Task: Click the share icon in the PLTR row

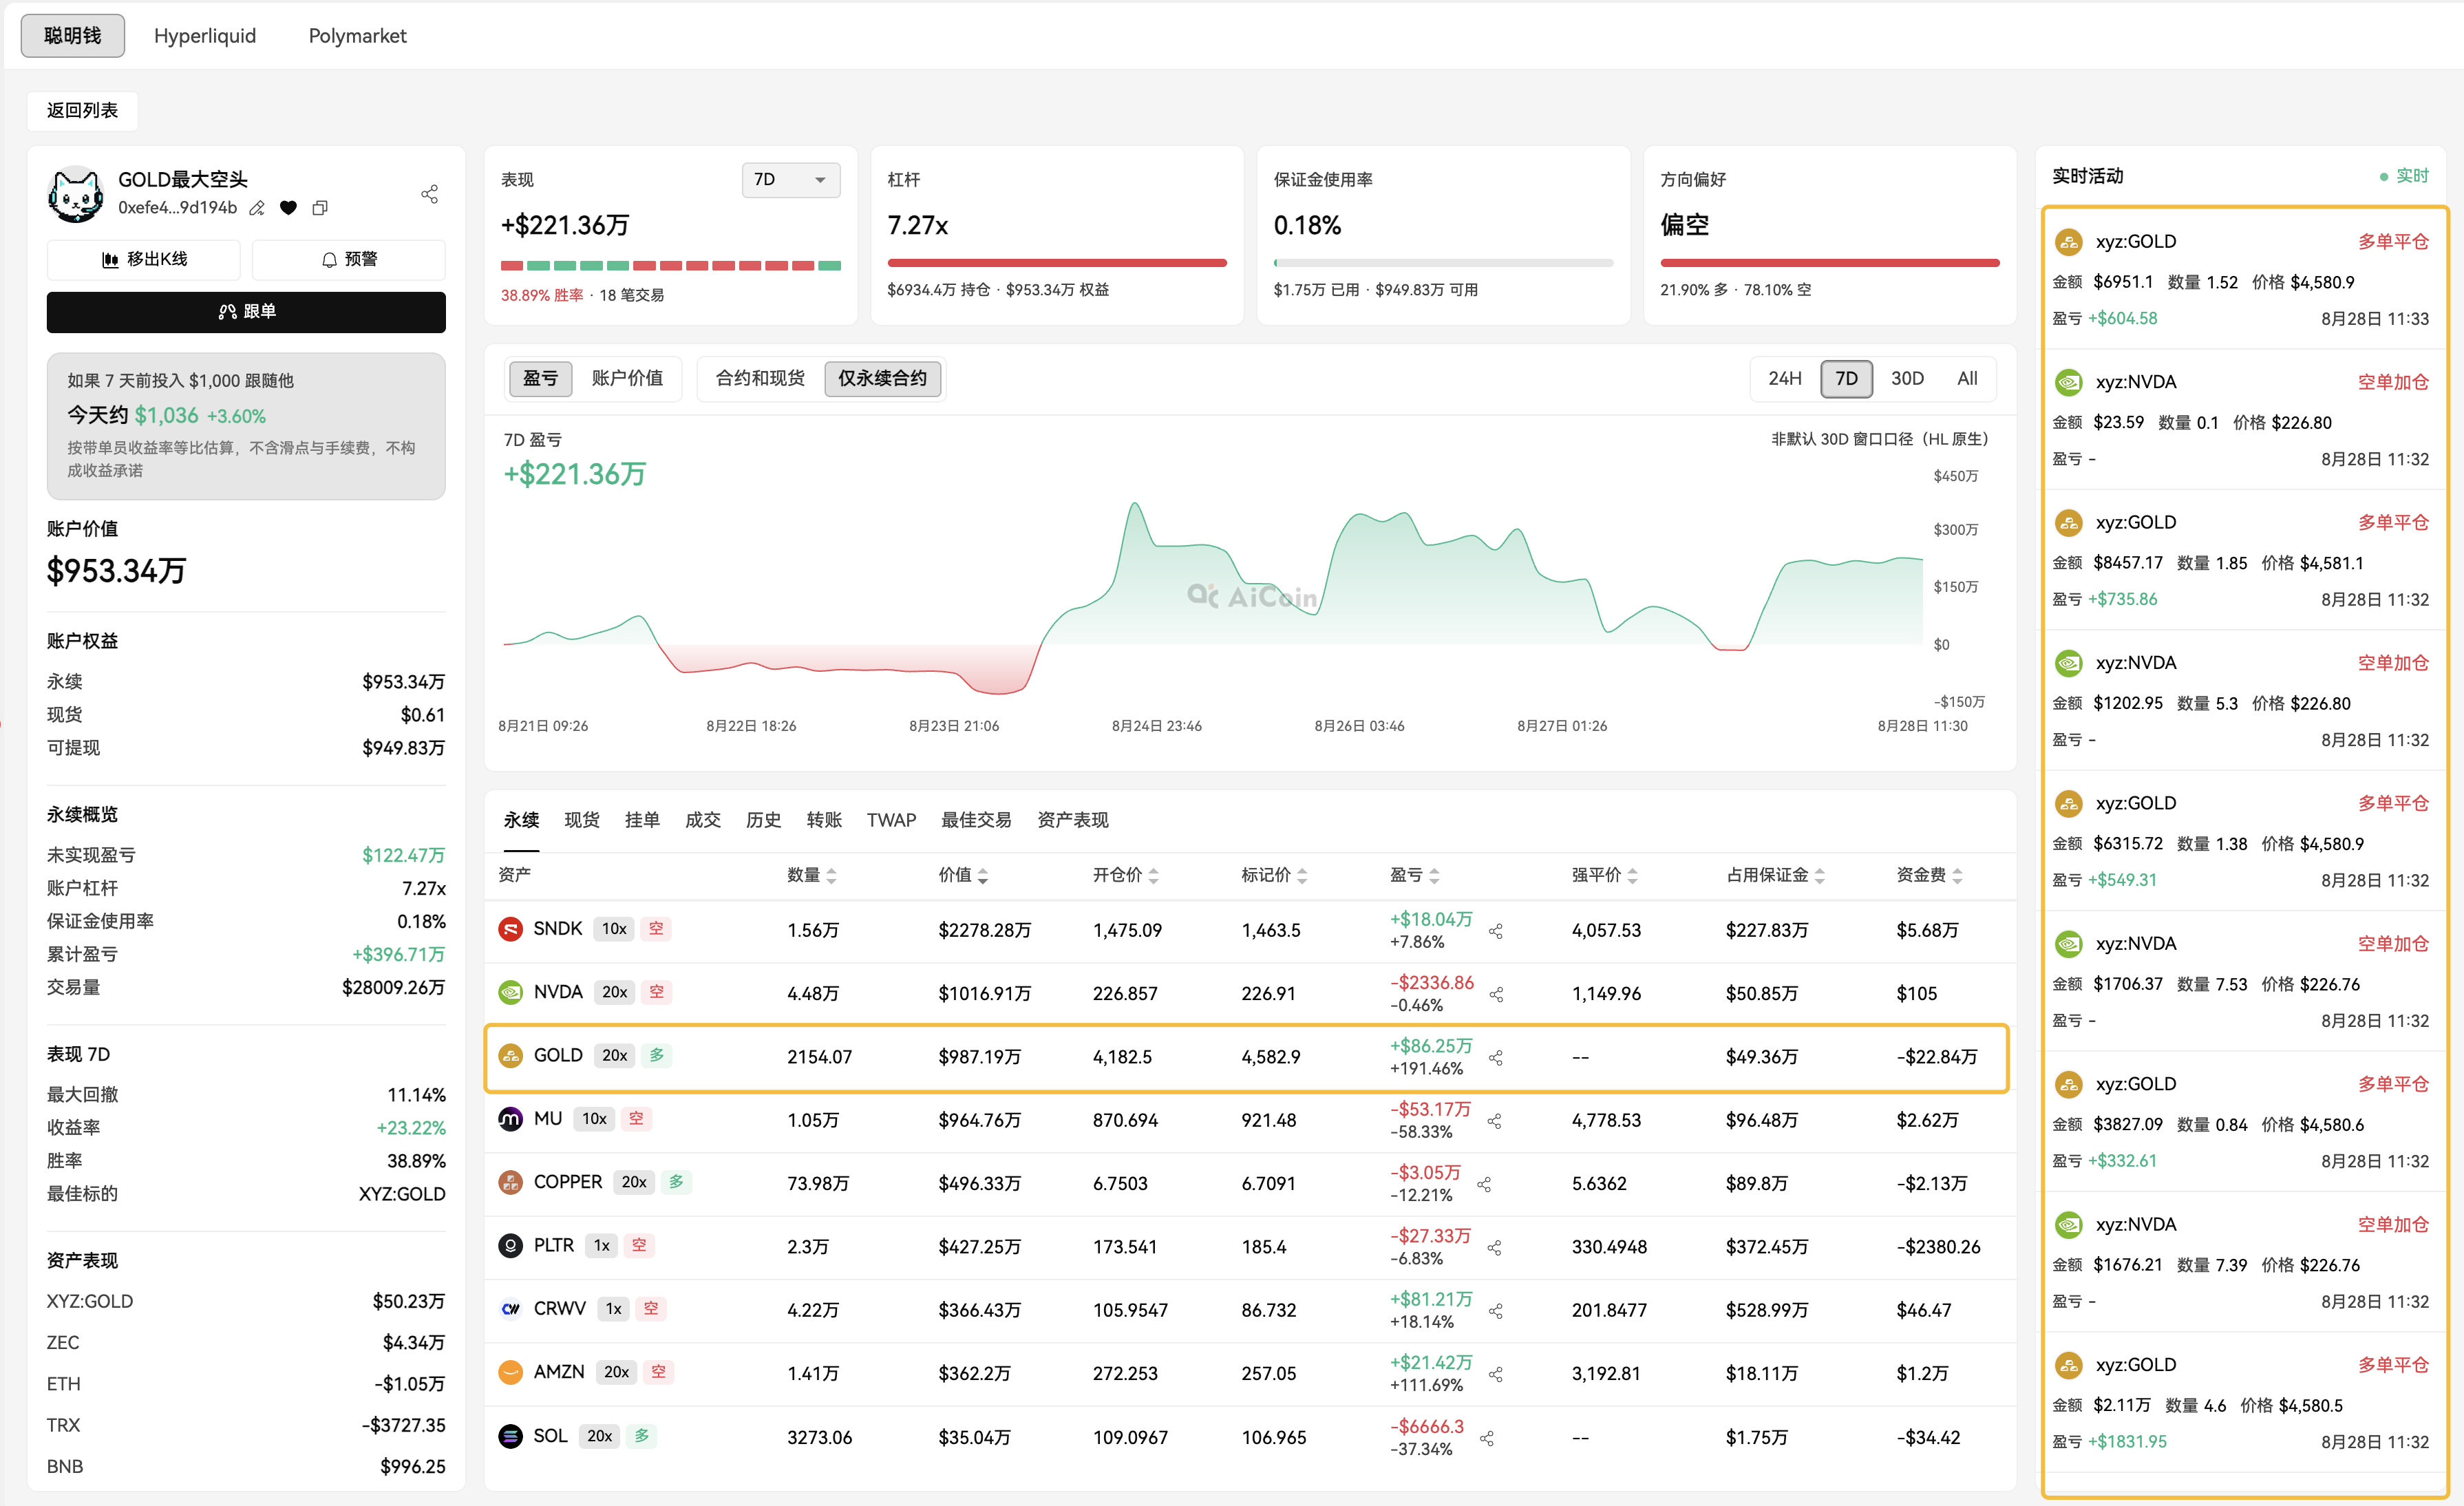Action: coord(1495,1247)
